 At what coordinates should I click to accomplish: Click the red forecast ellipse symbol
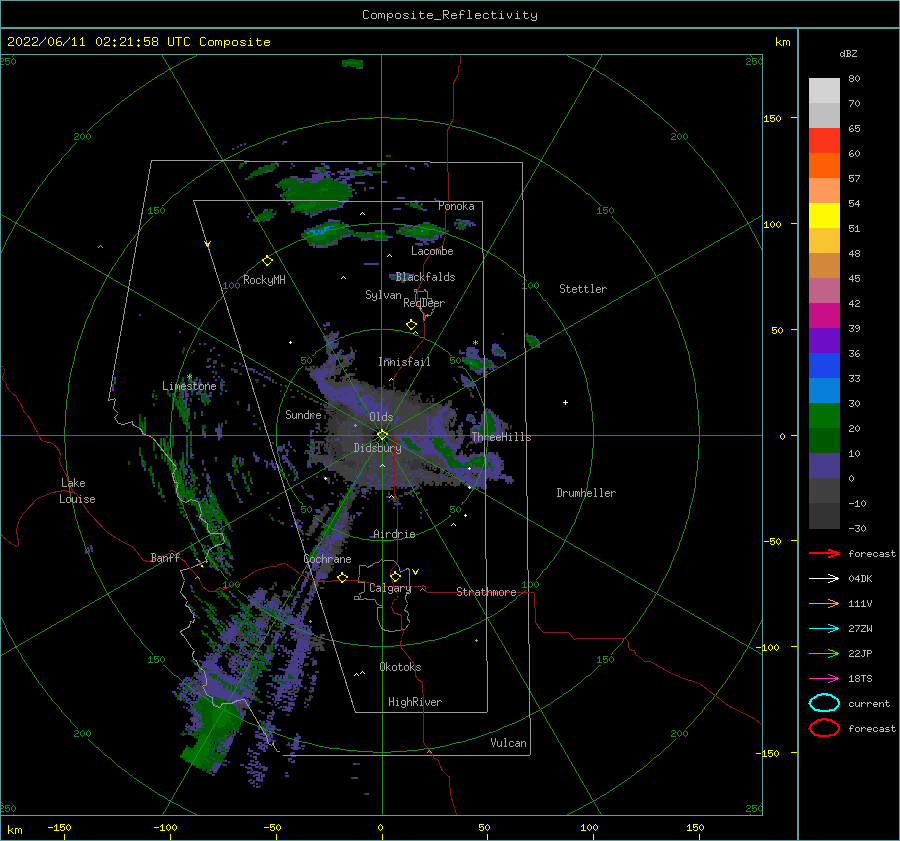pyautogui.click(x=824, y=728)
